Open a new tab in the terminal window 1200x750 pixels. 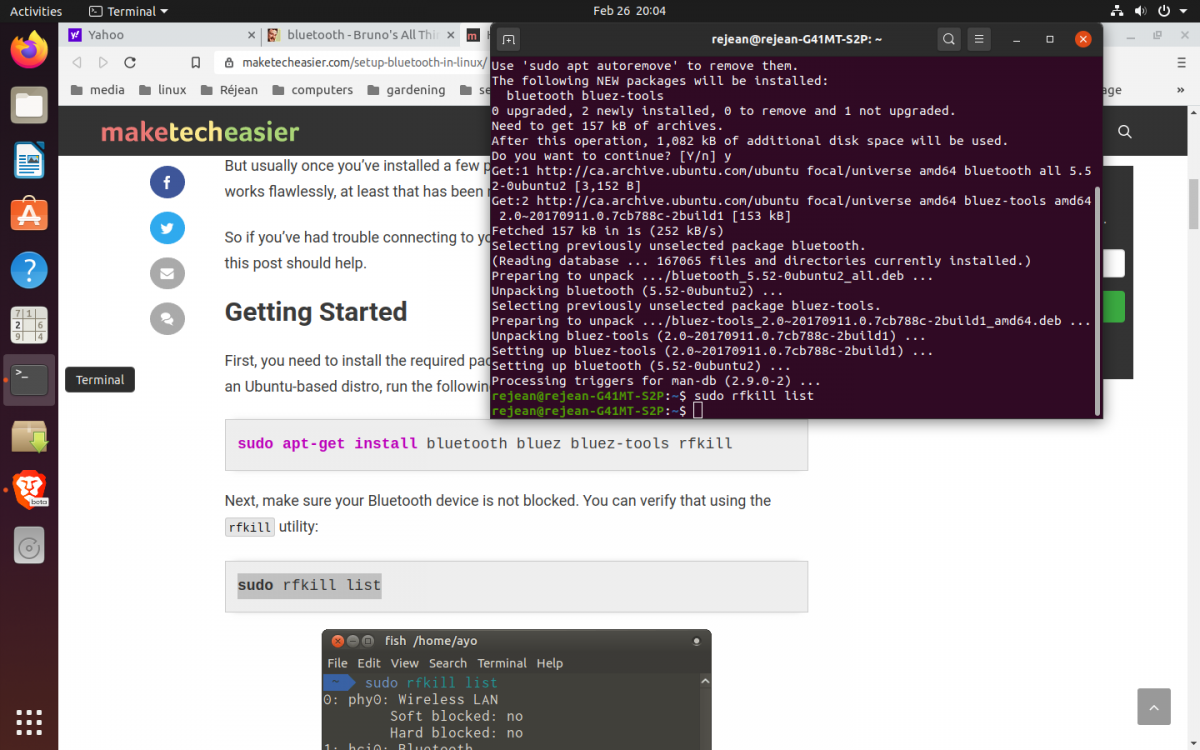pyautogui.click(x=509, y=39)
